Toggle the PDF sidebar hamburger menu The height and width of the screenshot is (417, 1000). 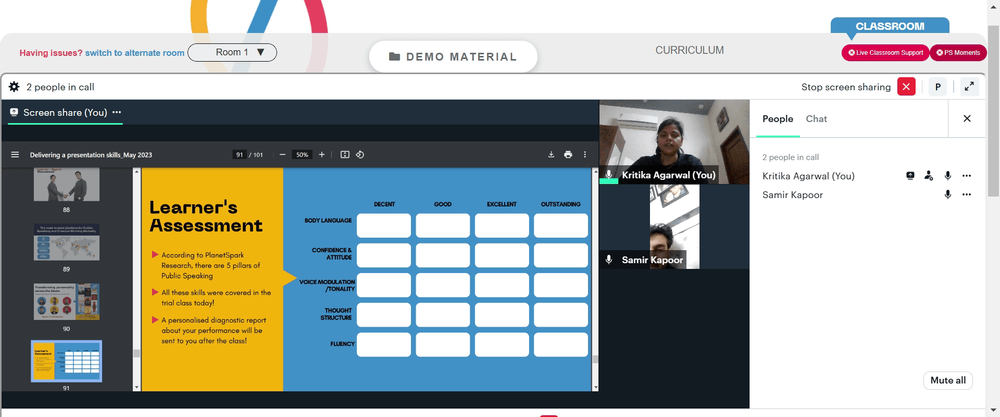pyautogui.click(x=15, y=154)
